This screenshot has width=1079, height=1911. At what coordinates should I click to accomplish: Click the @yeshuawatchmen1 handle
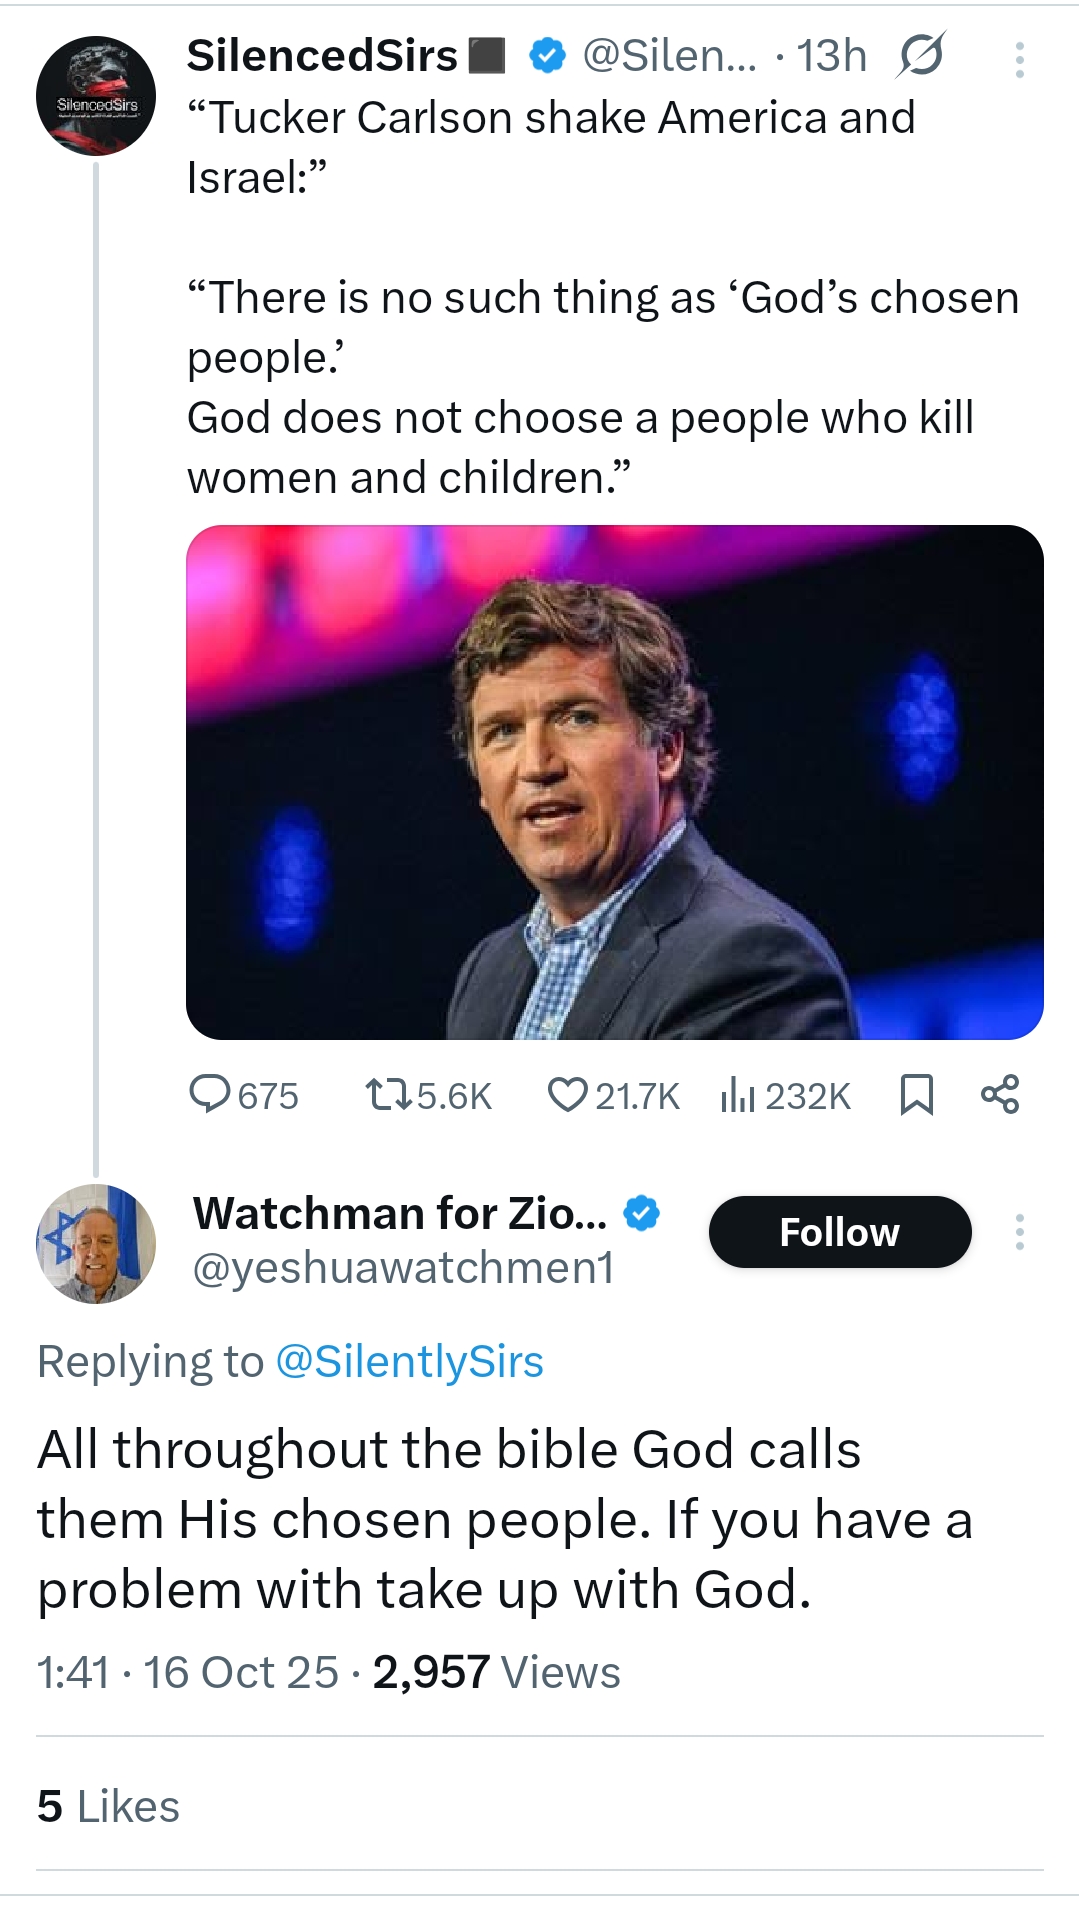(403, 1268)
